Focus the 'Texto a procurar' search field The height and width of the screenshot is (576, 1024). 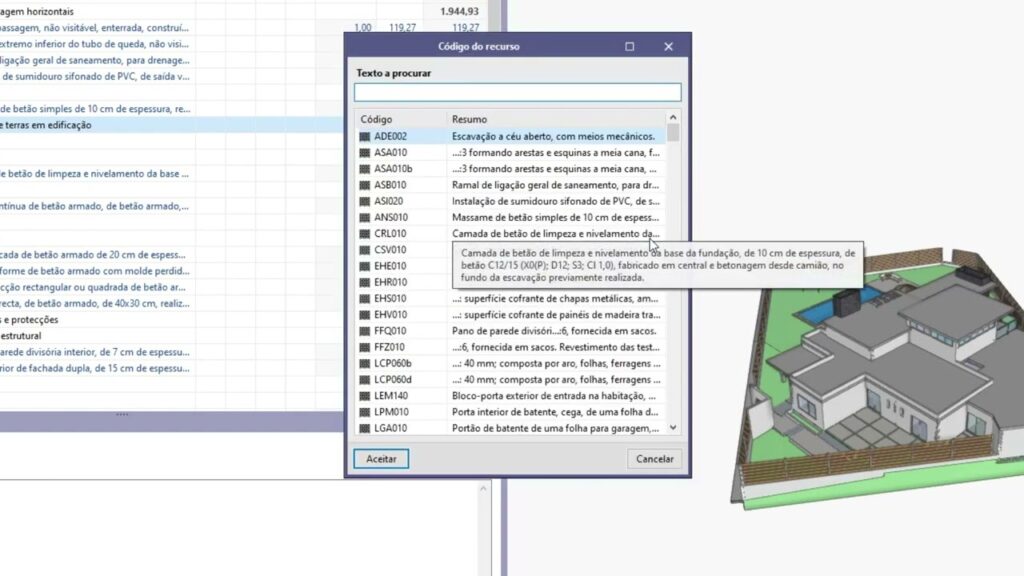tap(517, 92)
